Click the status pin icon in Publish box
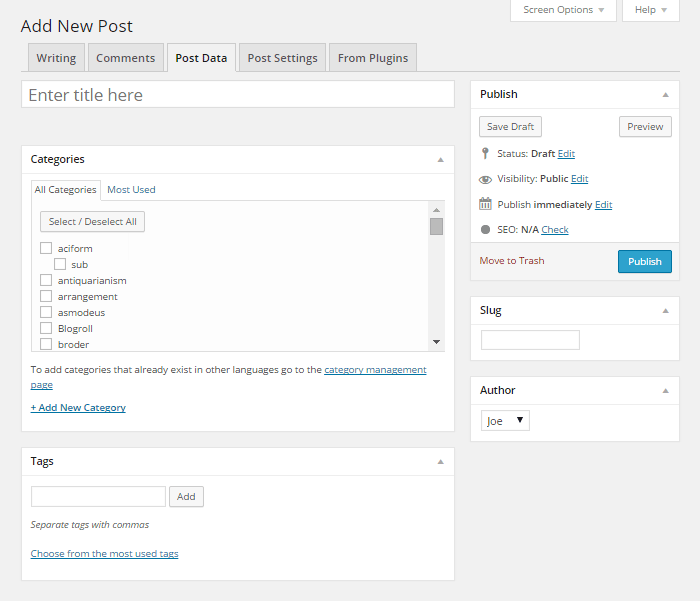 coord(485,154)
